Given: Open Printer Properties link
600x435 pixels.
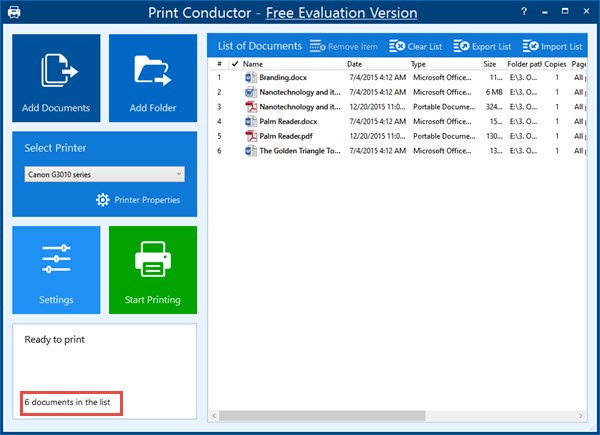Looking at the screenshot, I should click(147, 200).
